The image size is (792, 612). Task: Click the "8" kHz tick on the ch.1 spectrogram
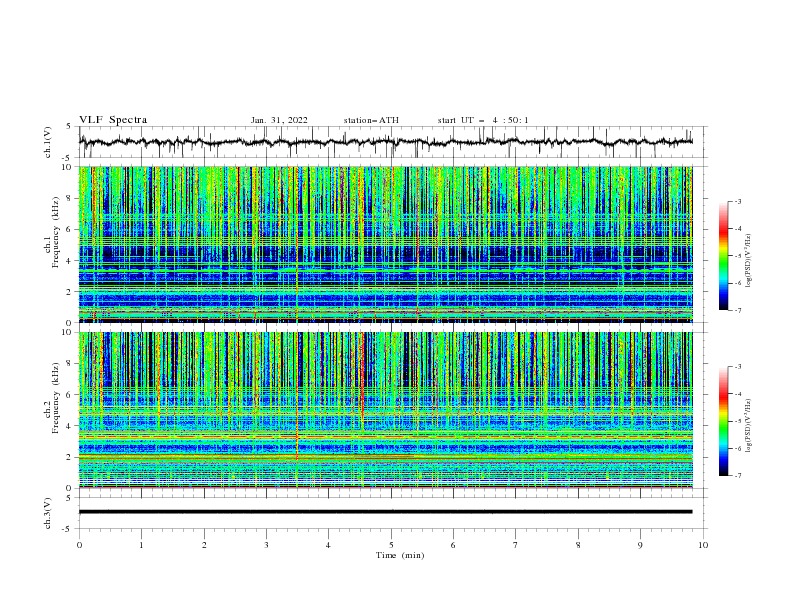click(x=70, y=198)
